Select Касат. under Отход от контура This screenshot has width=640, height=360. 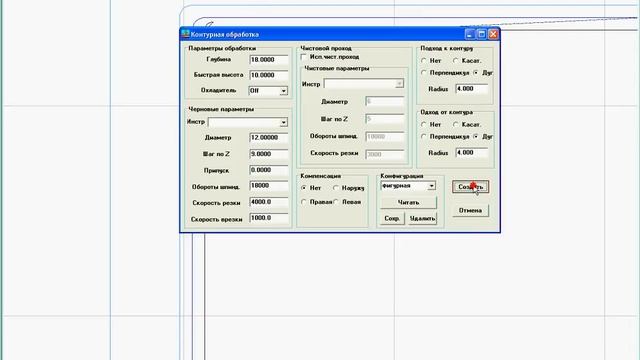coord(456,124)
